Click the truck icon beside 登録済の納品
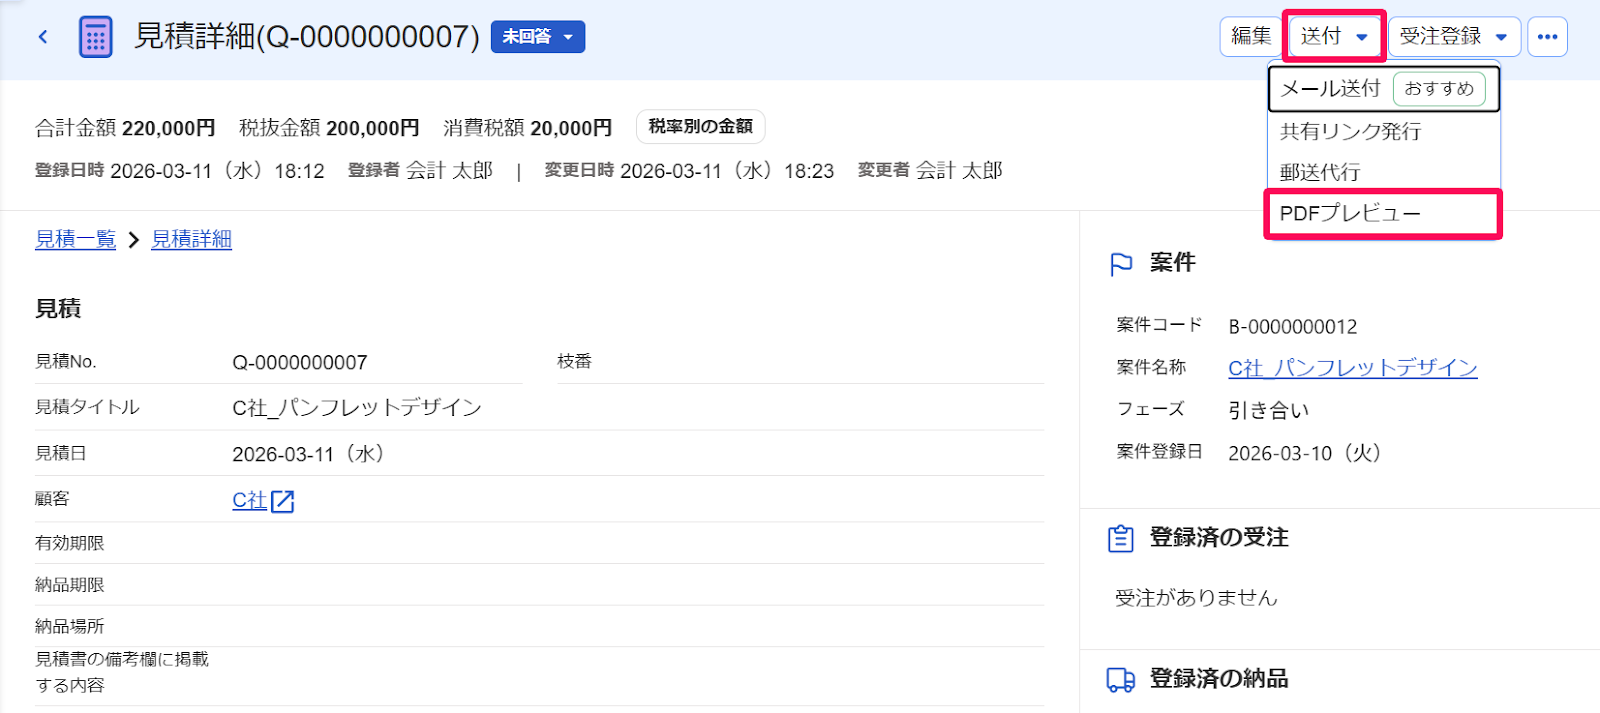The image size is (1600, 713). [1121, 680]
